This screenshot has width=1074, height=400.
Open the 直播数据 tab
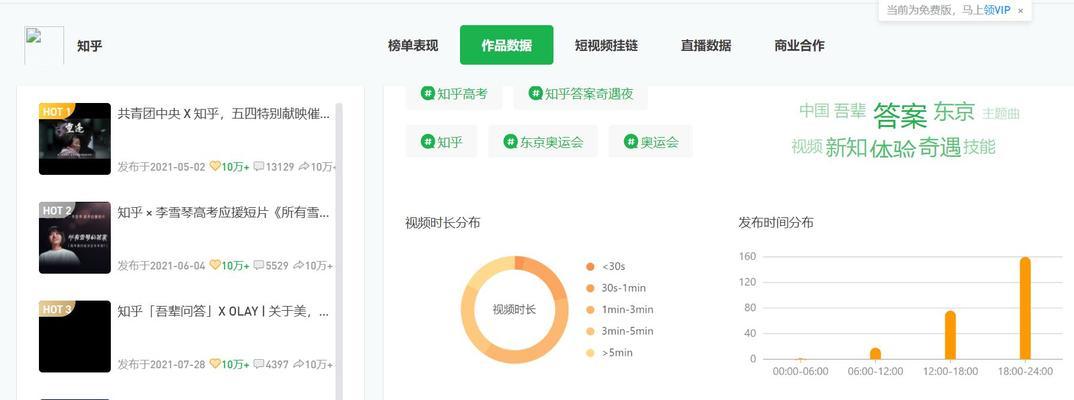pos(705,46)
